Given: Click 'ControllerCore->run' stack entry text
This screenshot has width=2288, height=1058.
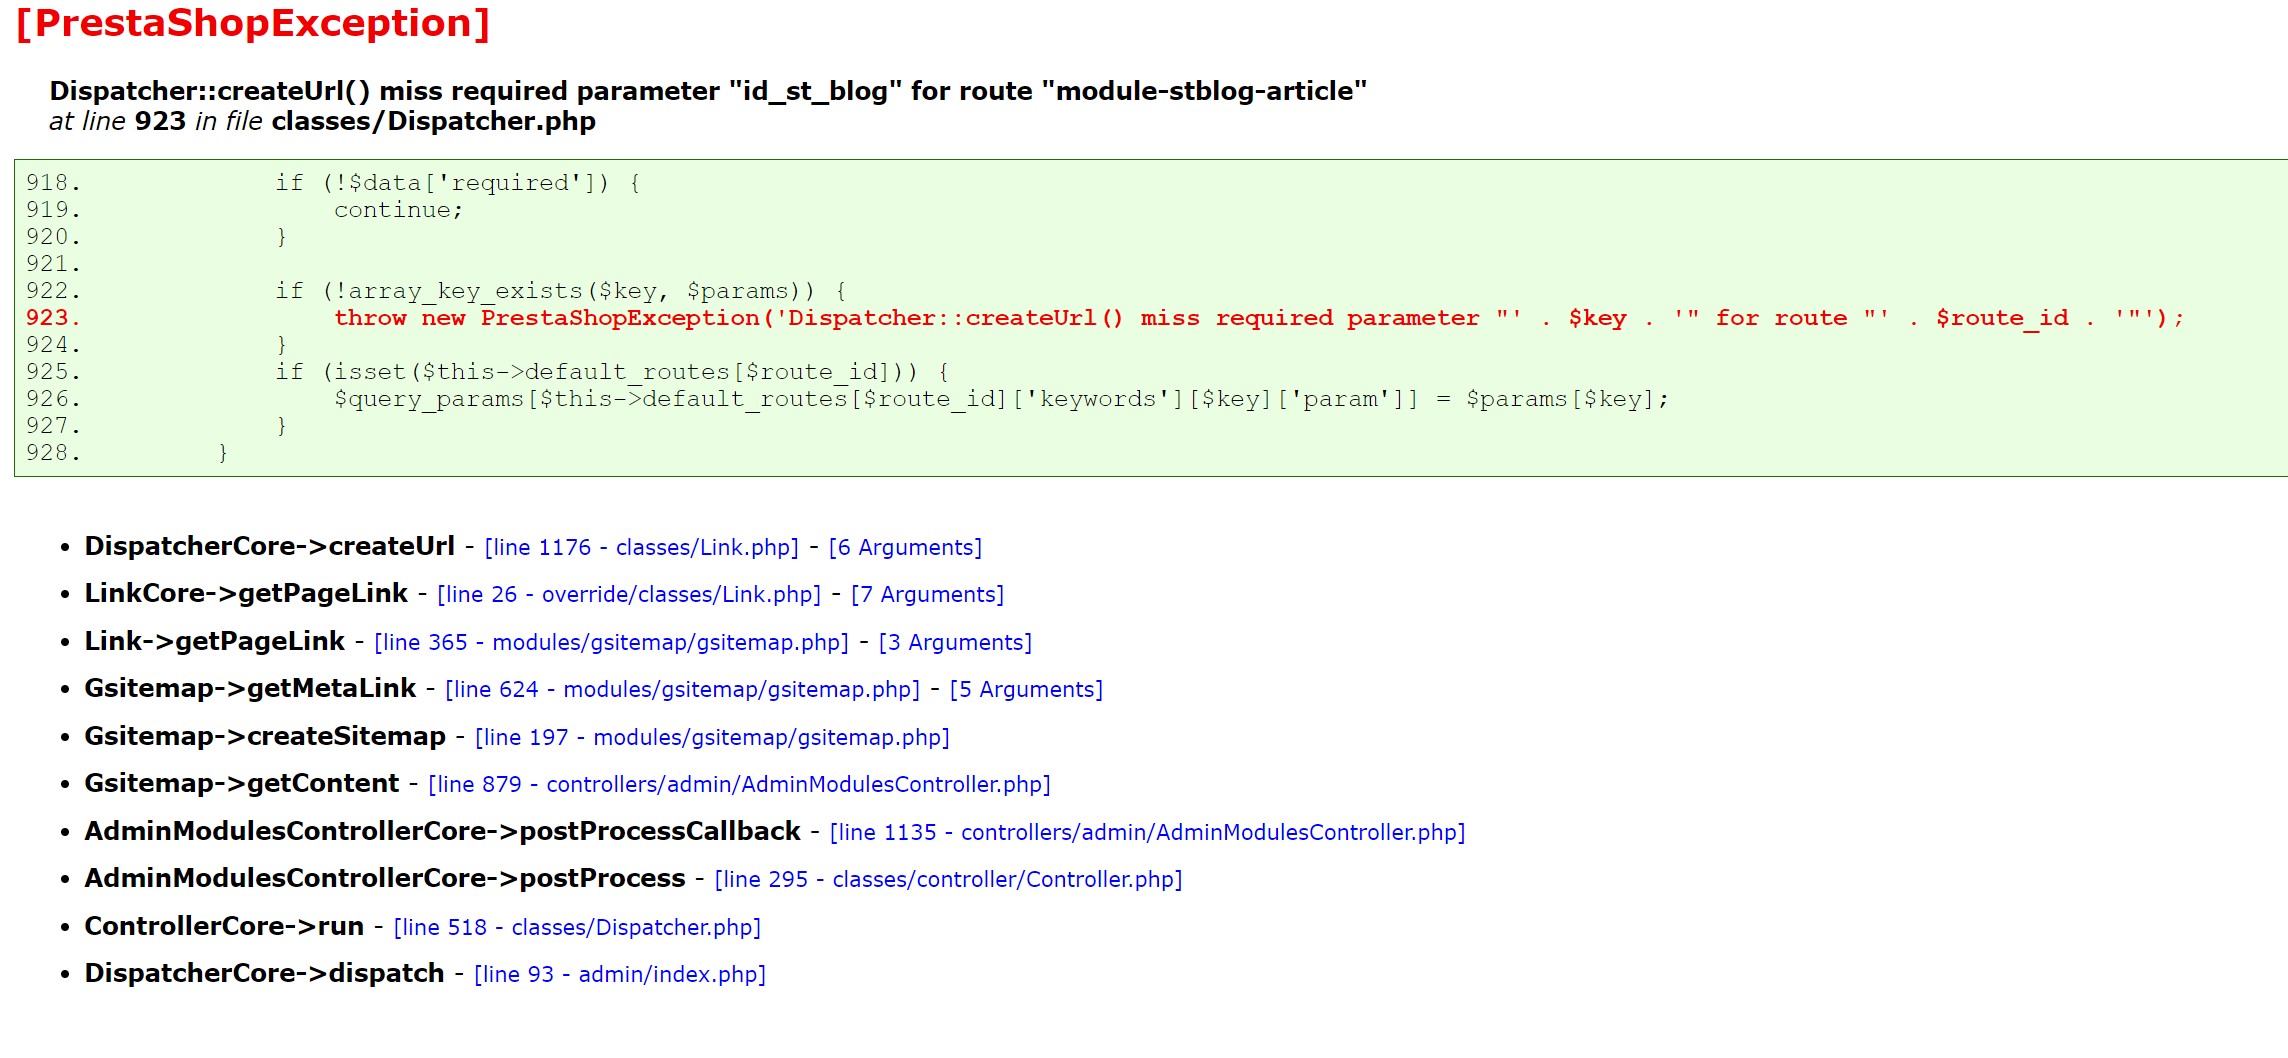Looking at the screenshot, I should click(x=224, y=926).
